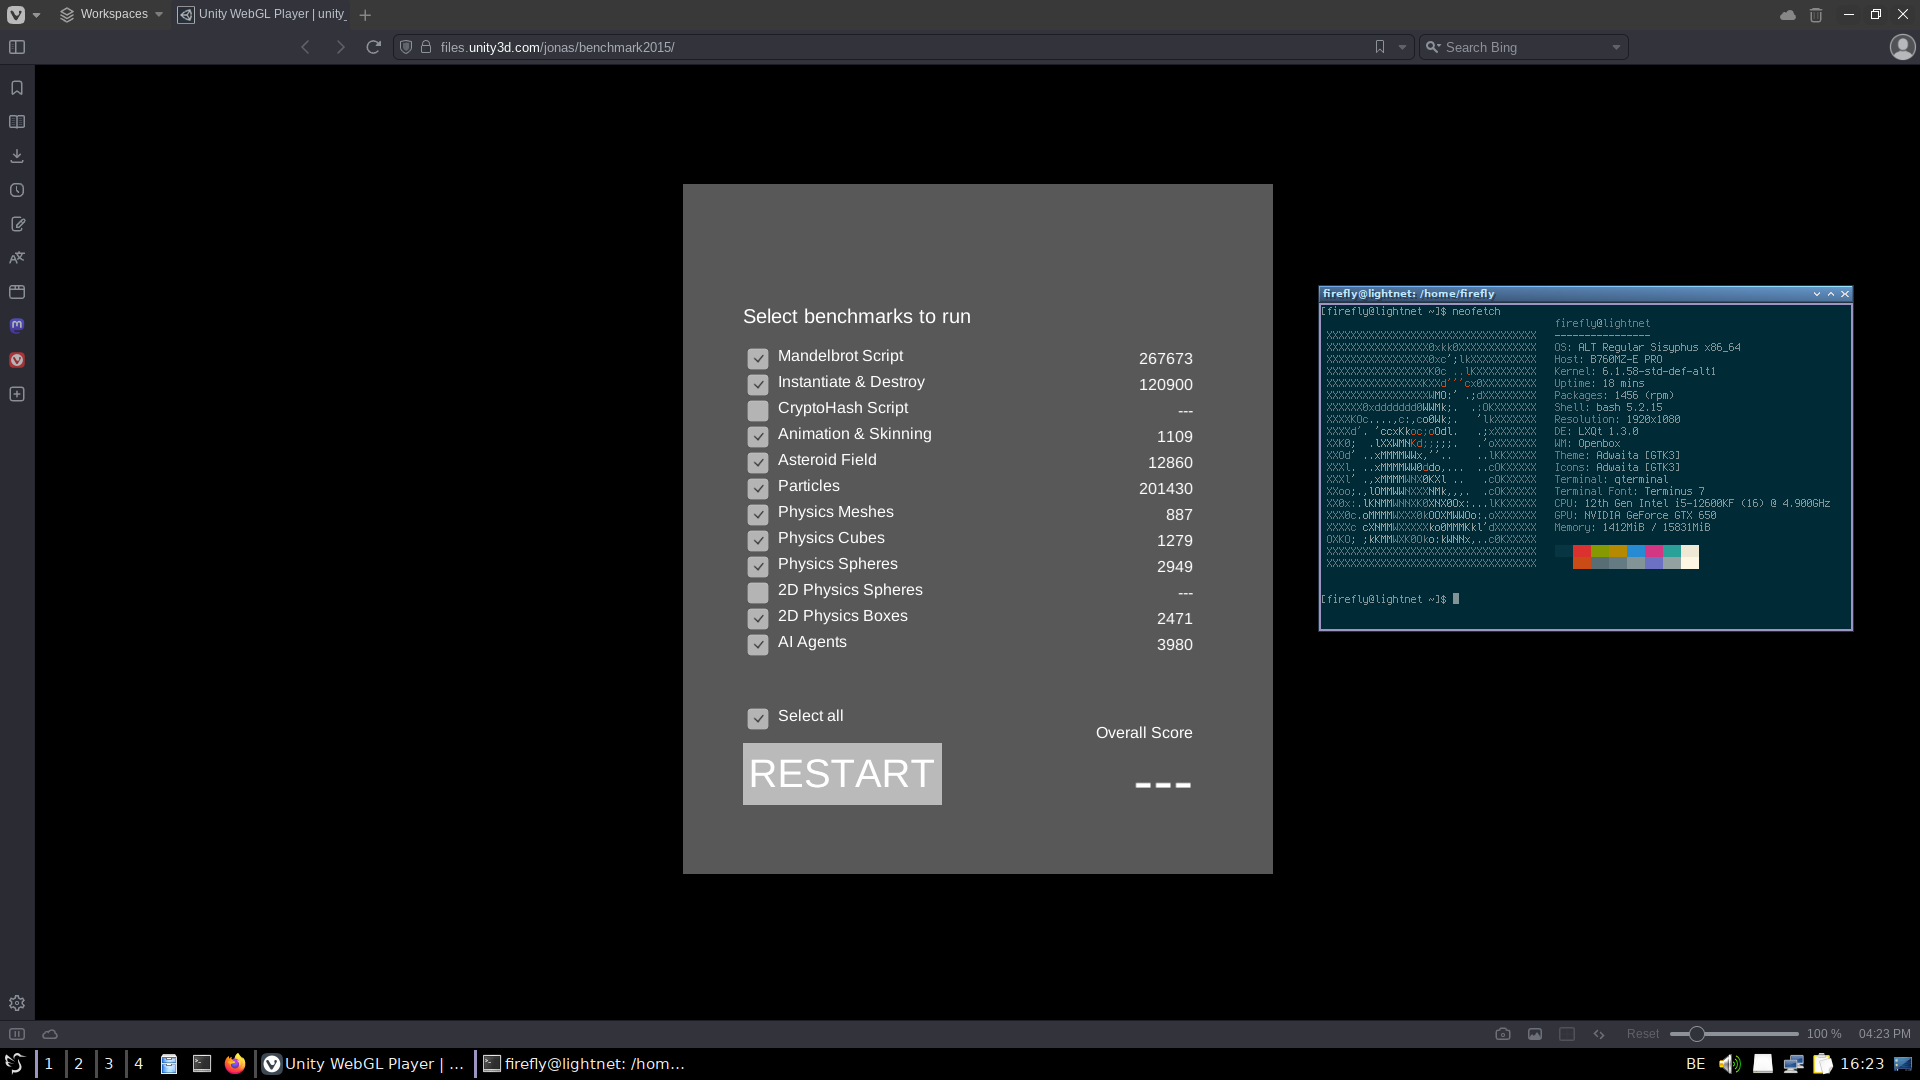Switch to virtual desktop 3
Screen dimensions: 1920x1080
(109, 1064)
